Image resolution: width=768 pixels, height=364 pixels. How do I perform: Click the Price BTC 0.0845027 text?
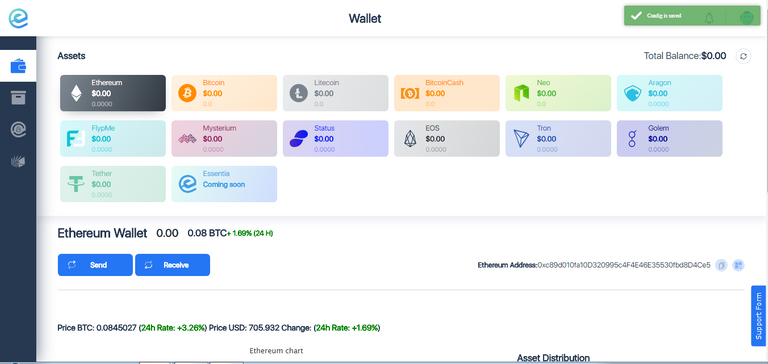96,327
